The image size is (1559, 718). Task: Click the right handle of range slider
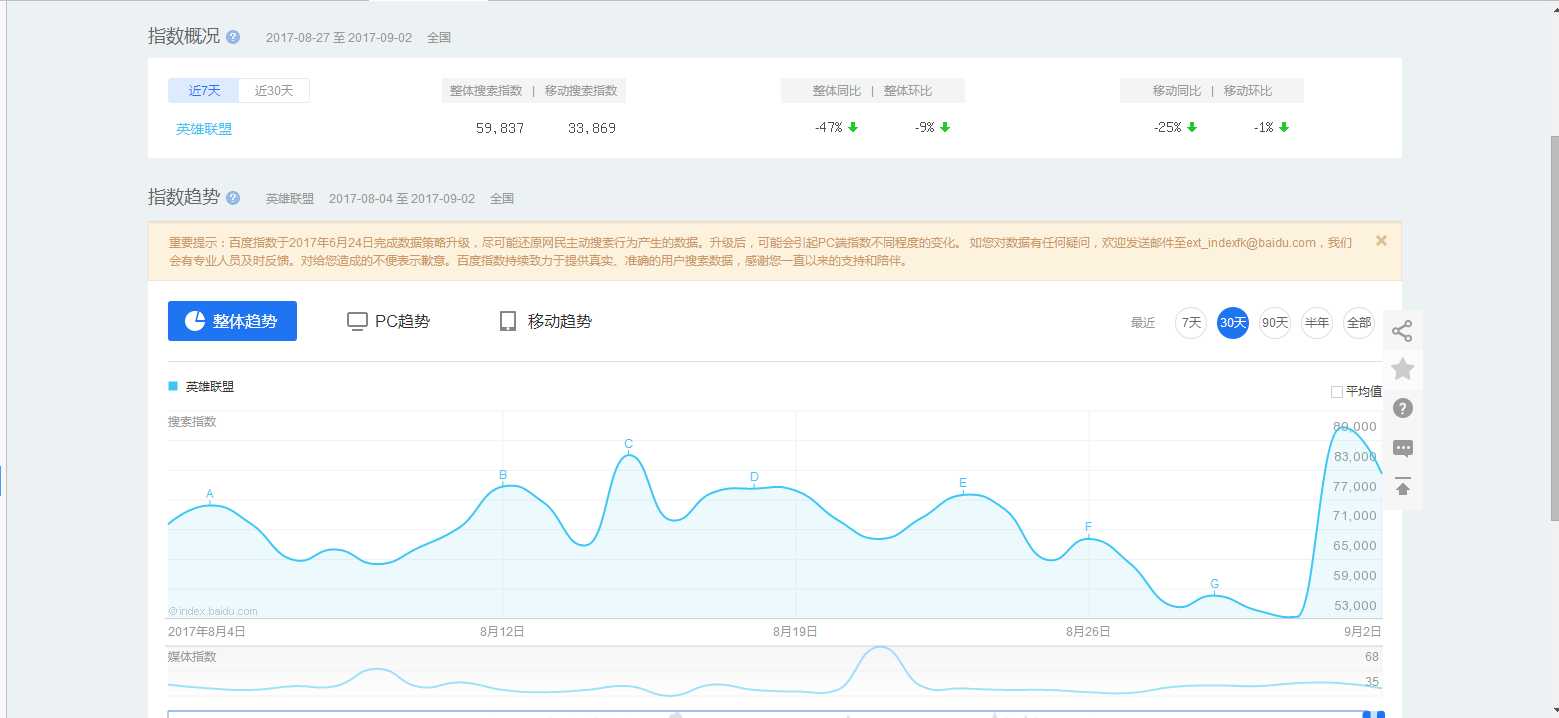click(1380, 714)
